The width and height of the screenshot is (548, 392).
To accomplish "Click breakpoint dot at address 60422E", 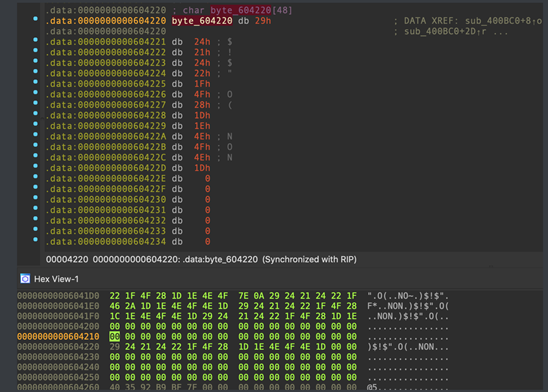I will 35,176.
